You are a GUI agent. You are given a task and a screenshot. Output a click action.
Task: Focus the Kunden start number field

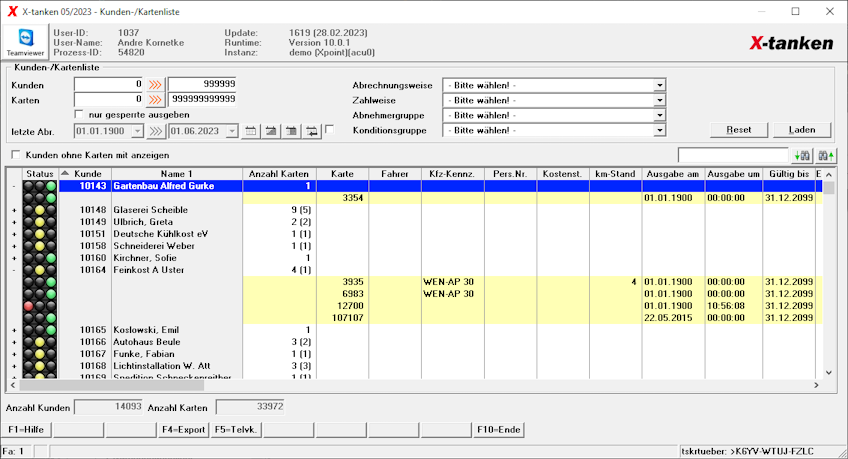click(108, 84)
